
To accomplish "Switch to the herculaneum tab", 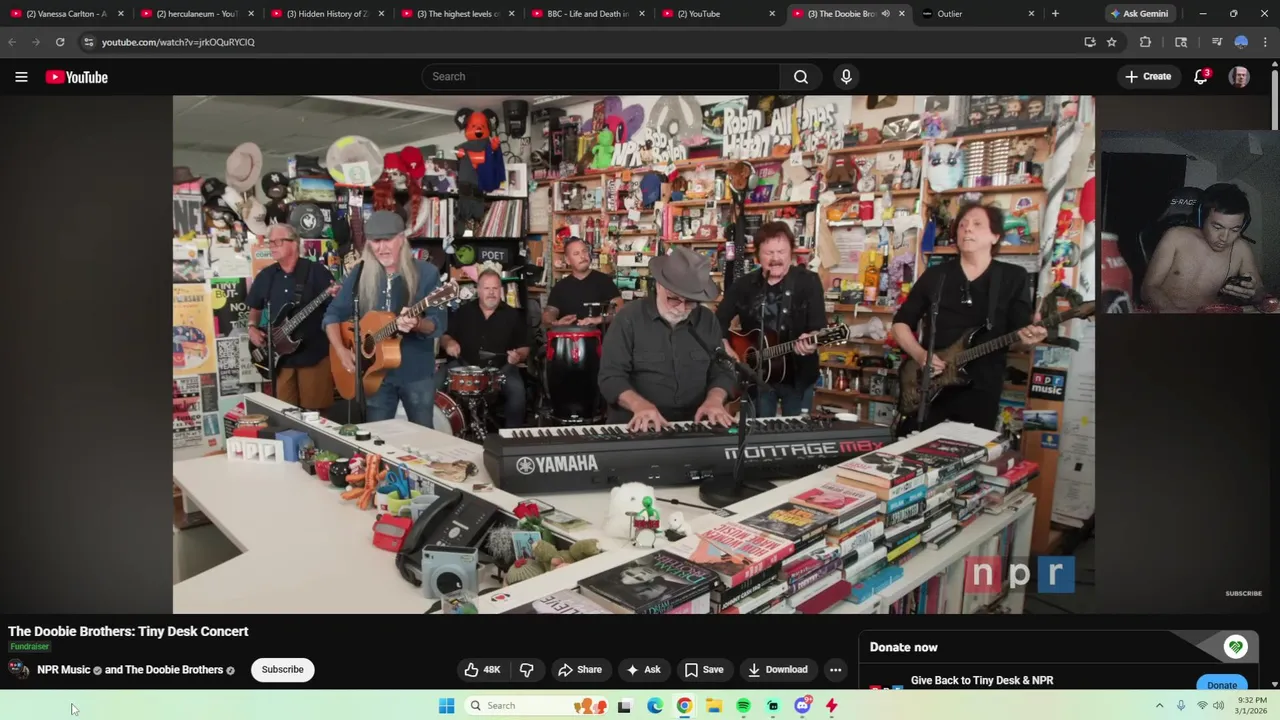I will tap(196, 14).
